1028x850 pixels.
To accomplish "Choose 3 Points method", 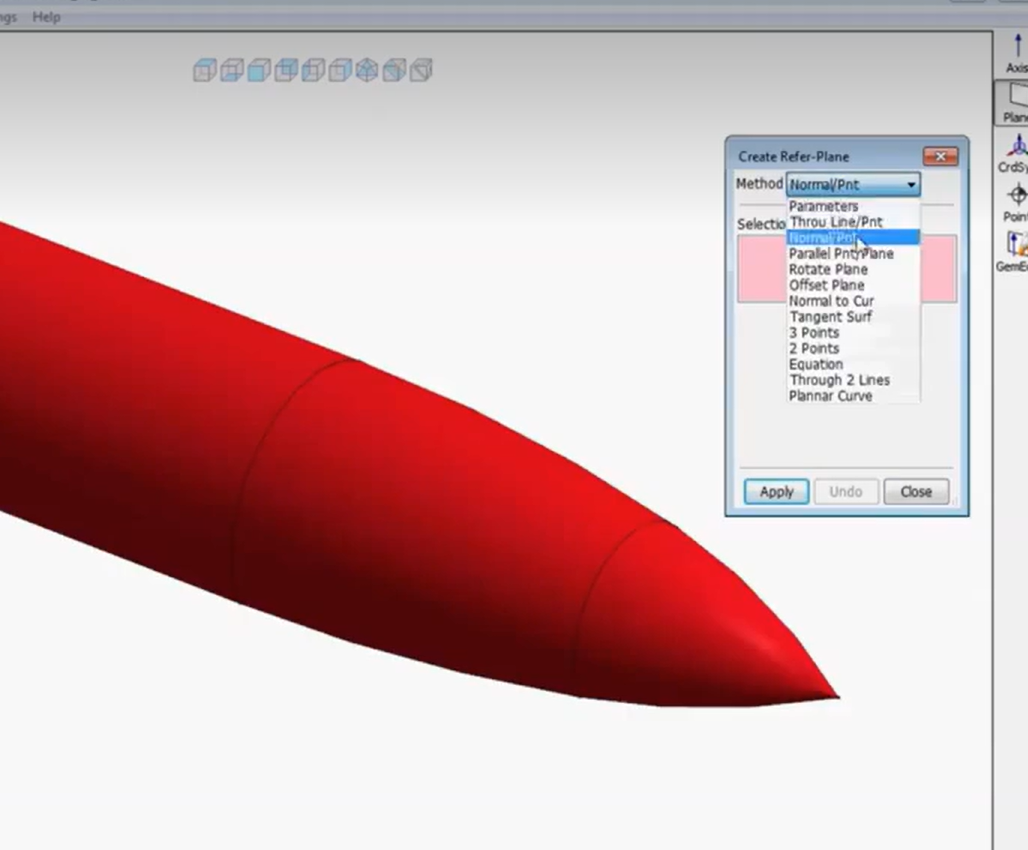I will point(853,332).
